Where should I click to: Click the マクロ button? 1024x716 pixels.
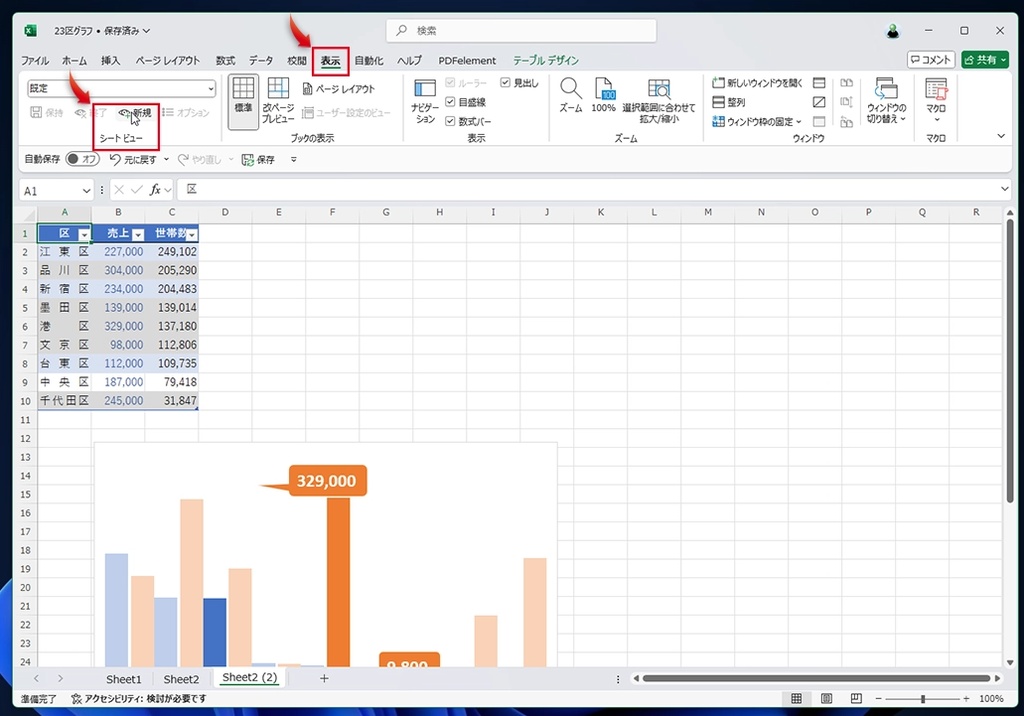pos(936,101)
